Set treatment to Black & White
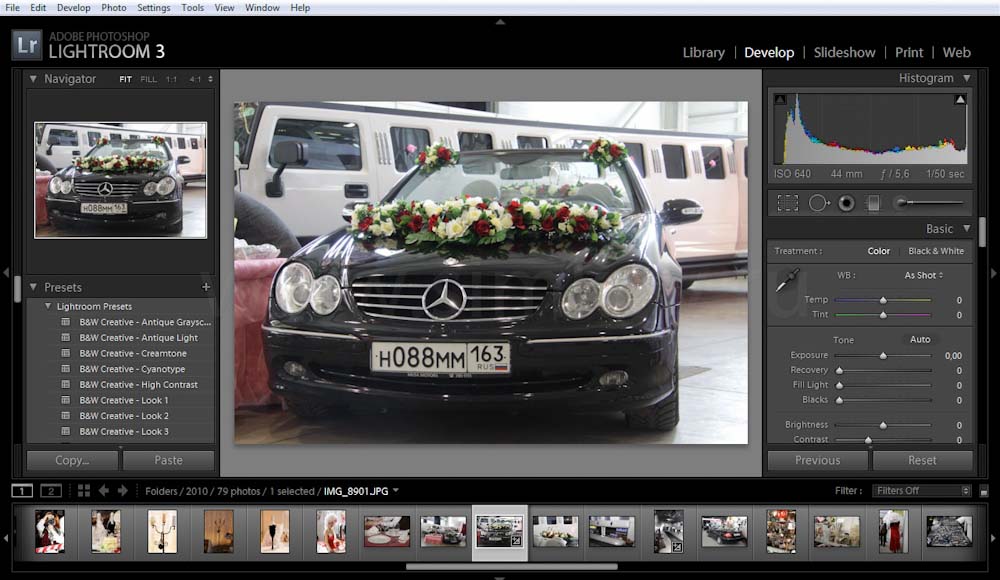1000x580 pixels. tap(936, 251)
